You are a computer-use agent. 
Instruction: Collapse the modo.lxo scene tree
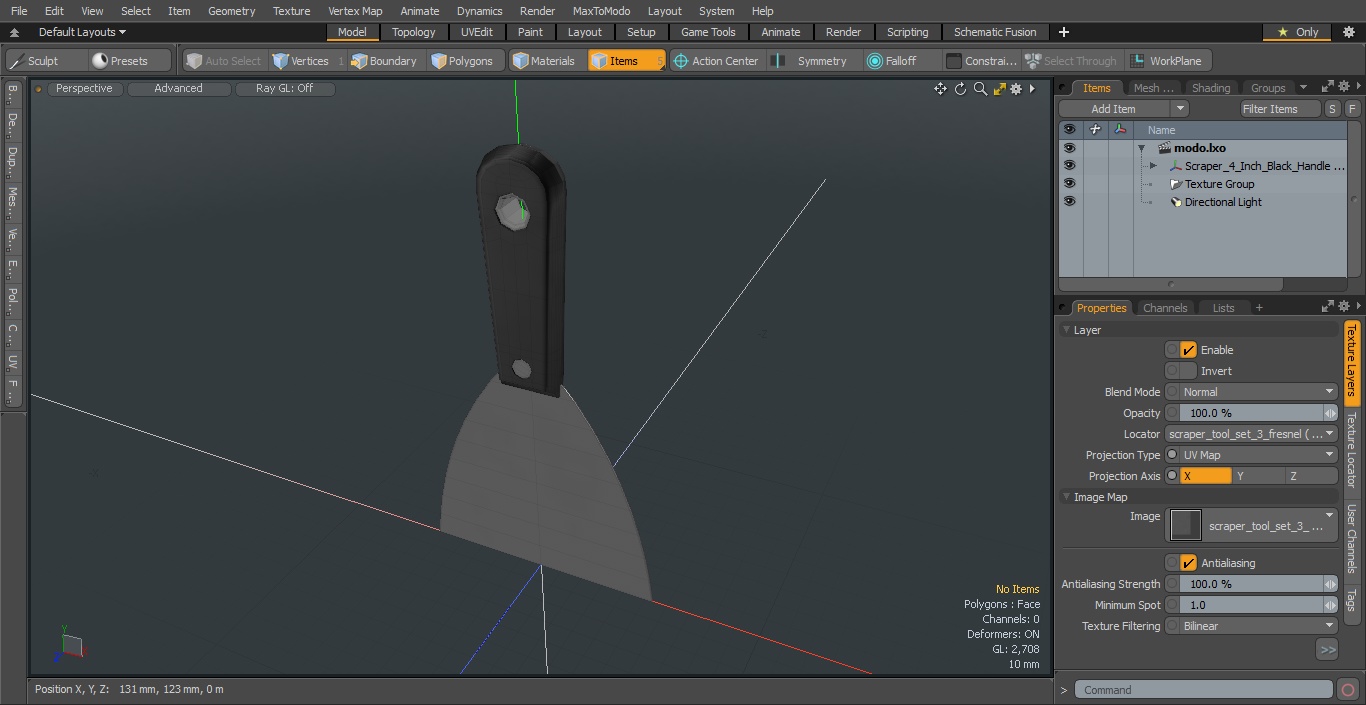1141,148
